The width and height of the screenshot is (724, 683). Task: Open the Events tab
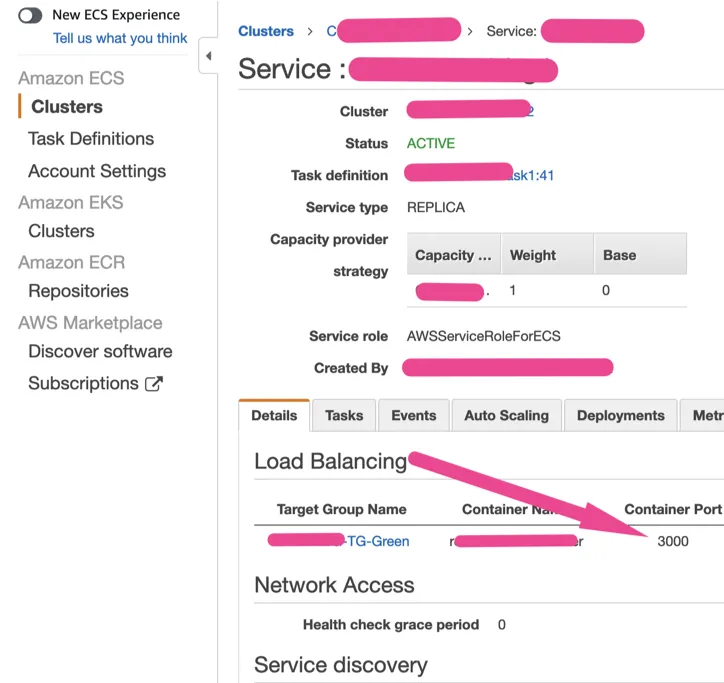click(414, 415)
